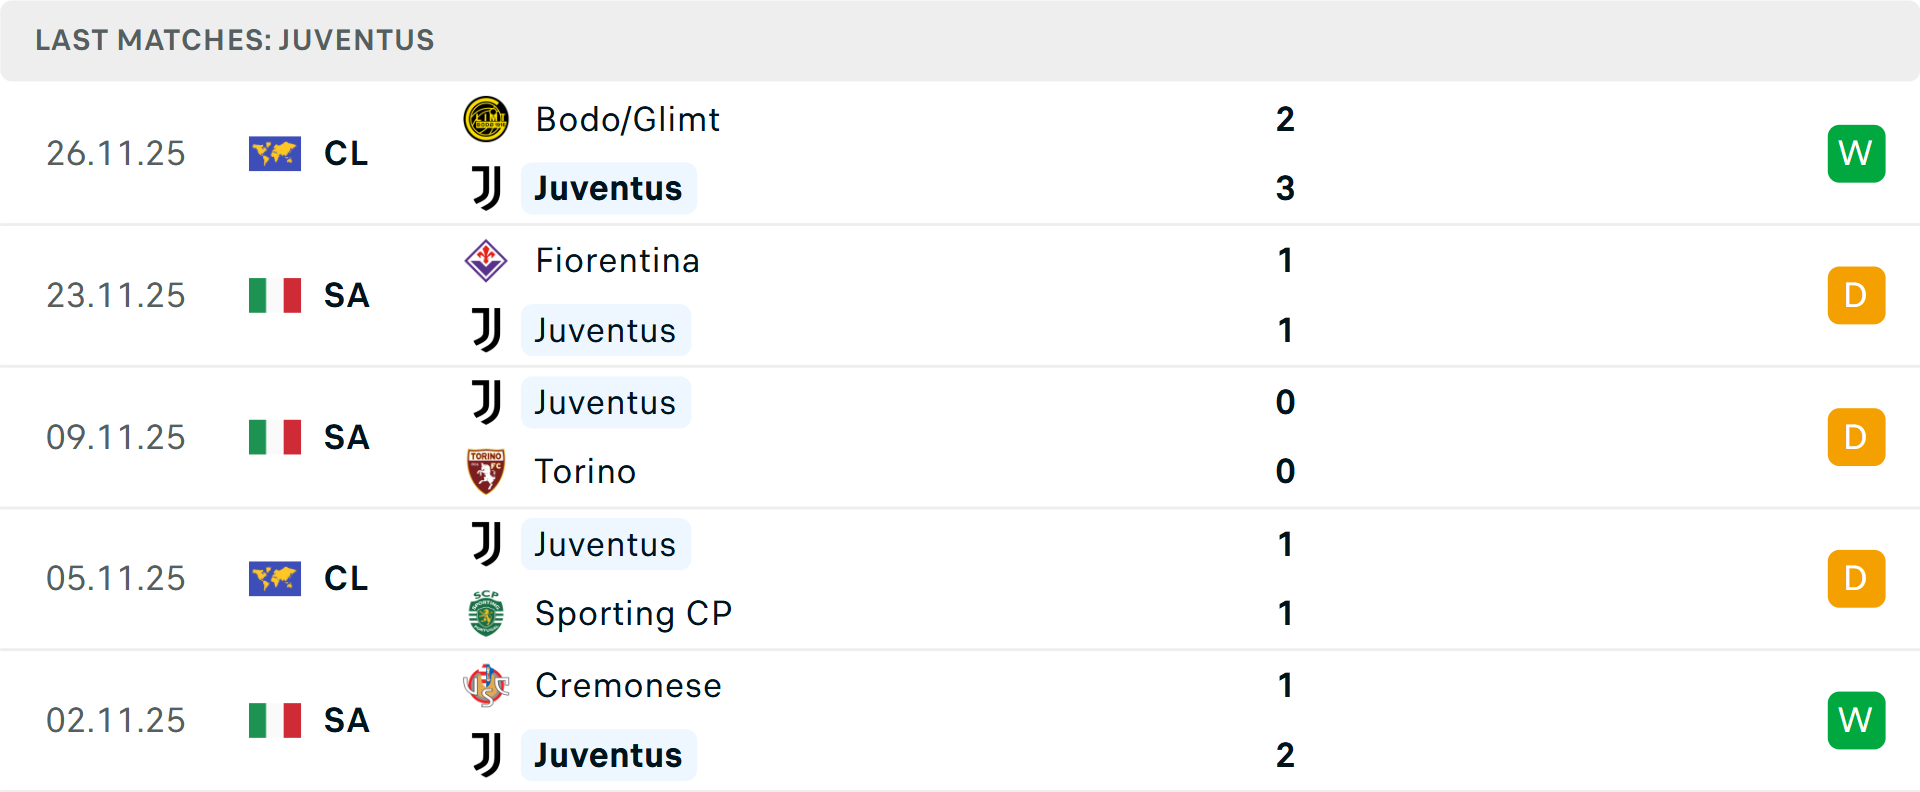The image size is (1920, 792).
Task: Click the Last Matches: Juventus header
Action: coord(235,40)
